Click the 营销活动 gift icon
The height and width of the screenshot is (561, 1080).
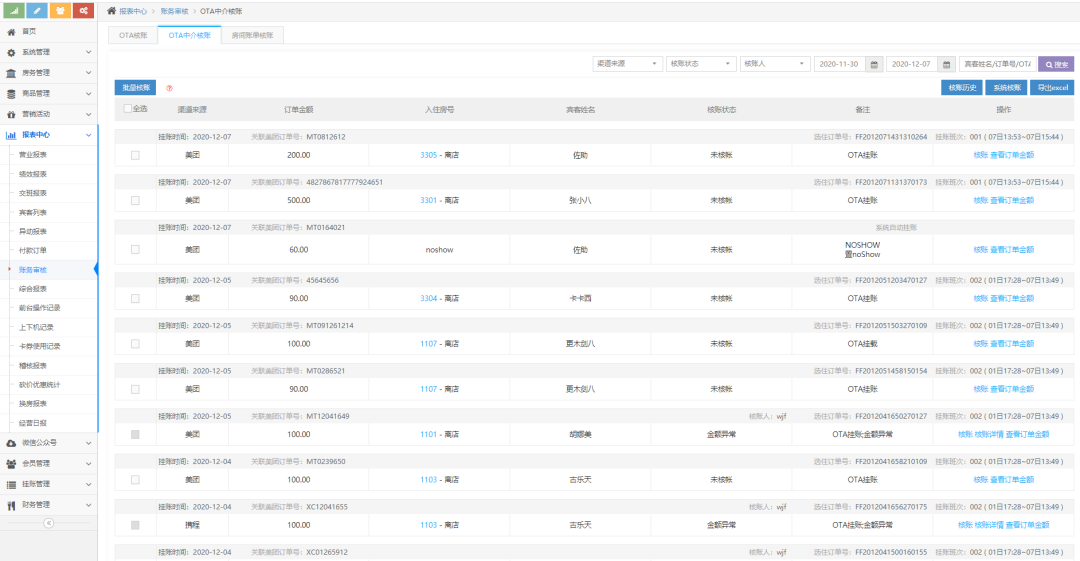[x=11, y=114]
